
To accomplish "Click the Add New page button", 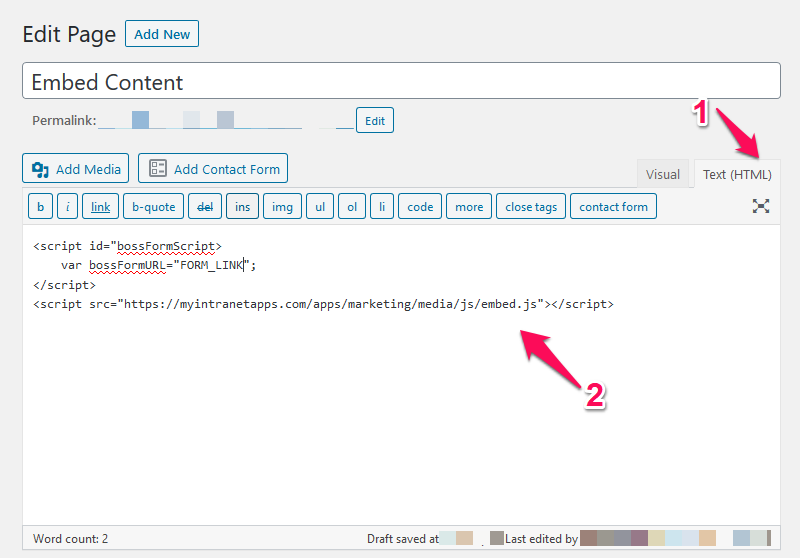I will click(x=162, y=34).
